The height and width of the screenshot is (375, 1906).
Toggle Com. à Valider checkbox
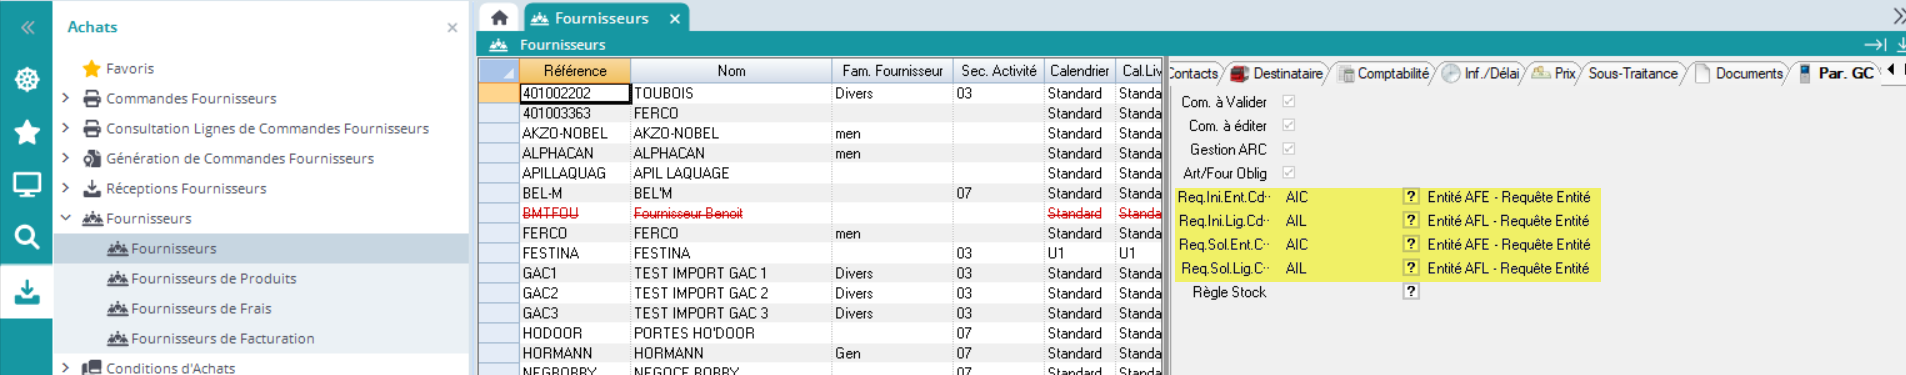[x=1289, y=101]
